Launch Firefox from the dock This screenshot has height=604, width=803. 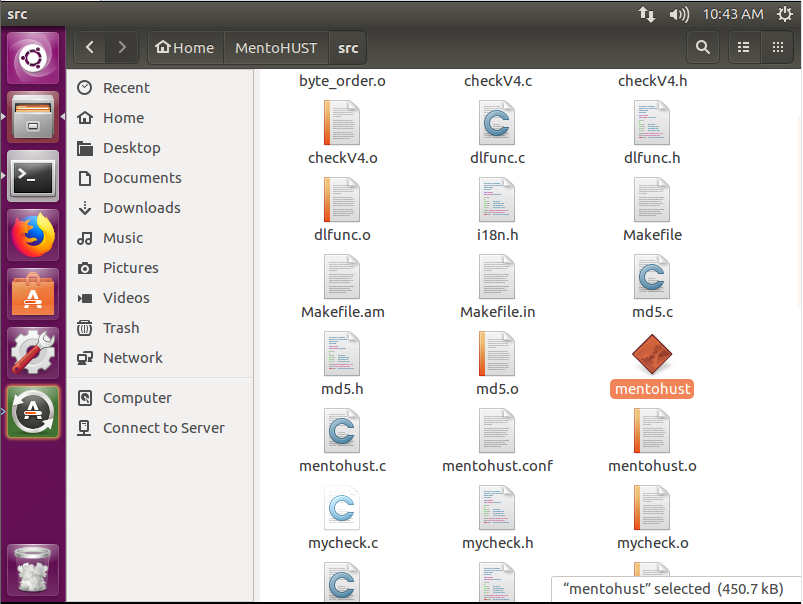(33, 237)
